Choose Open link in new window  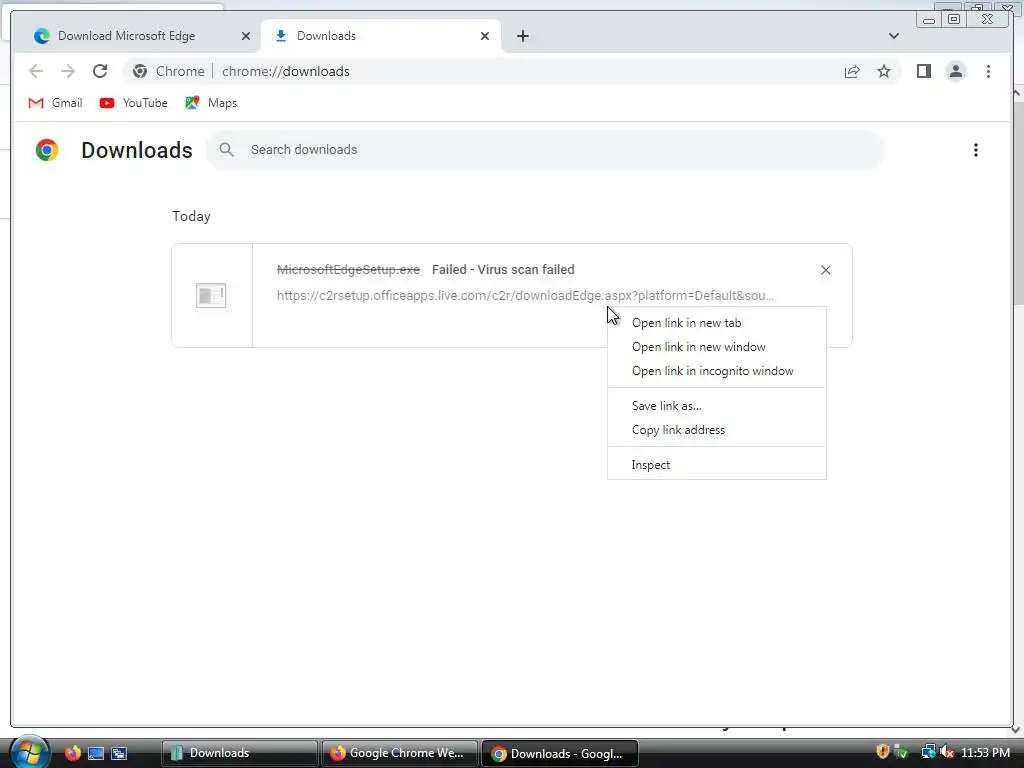click(x=716, y=347)
